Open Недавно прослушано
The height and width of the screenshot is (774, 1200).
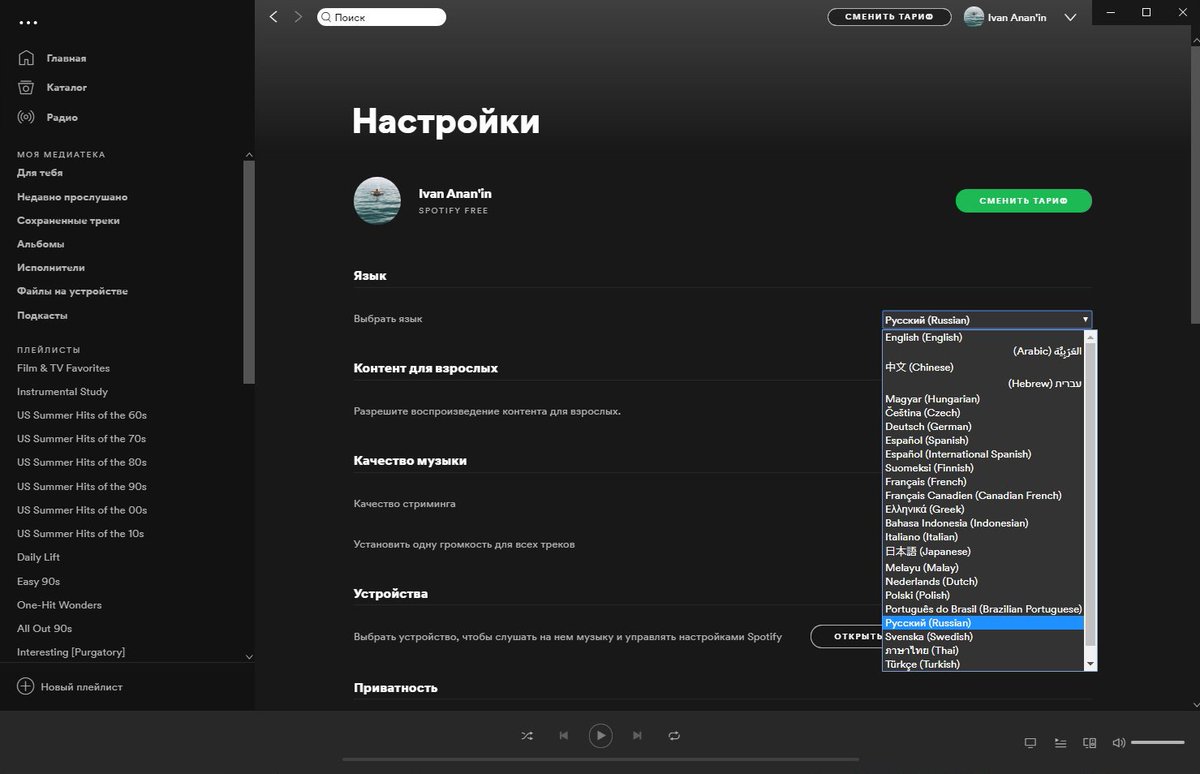pyautogui.click(x=72, y=197)
